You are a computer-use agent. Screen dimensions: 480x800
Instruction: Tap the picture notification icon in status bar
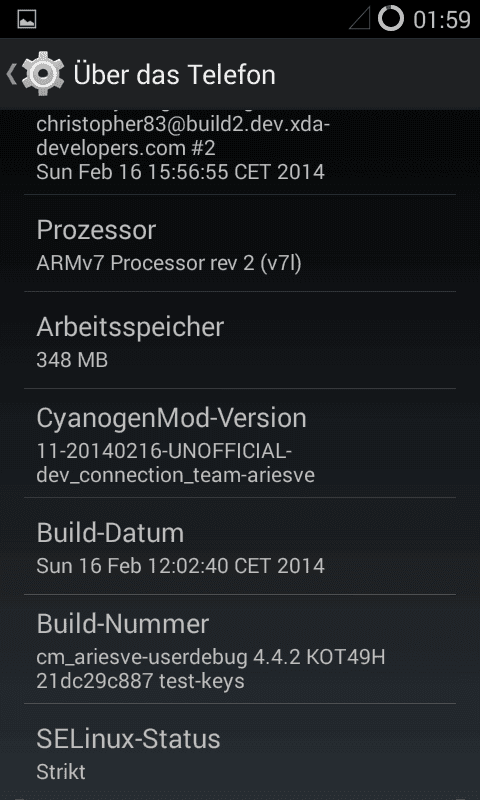click(x=27, y=19)
